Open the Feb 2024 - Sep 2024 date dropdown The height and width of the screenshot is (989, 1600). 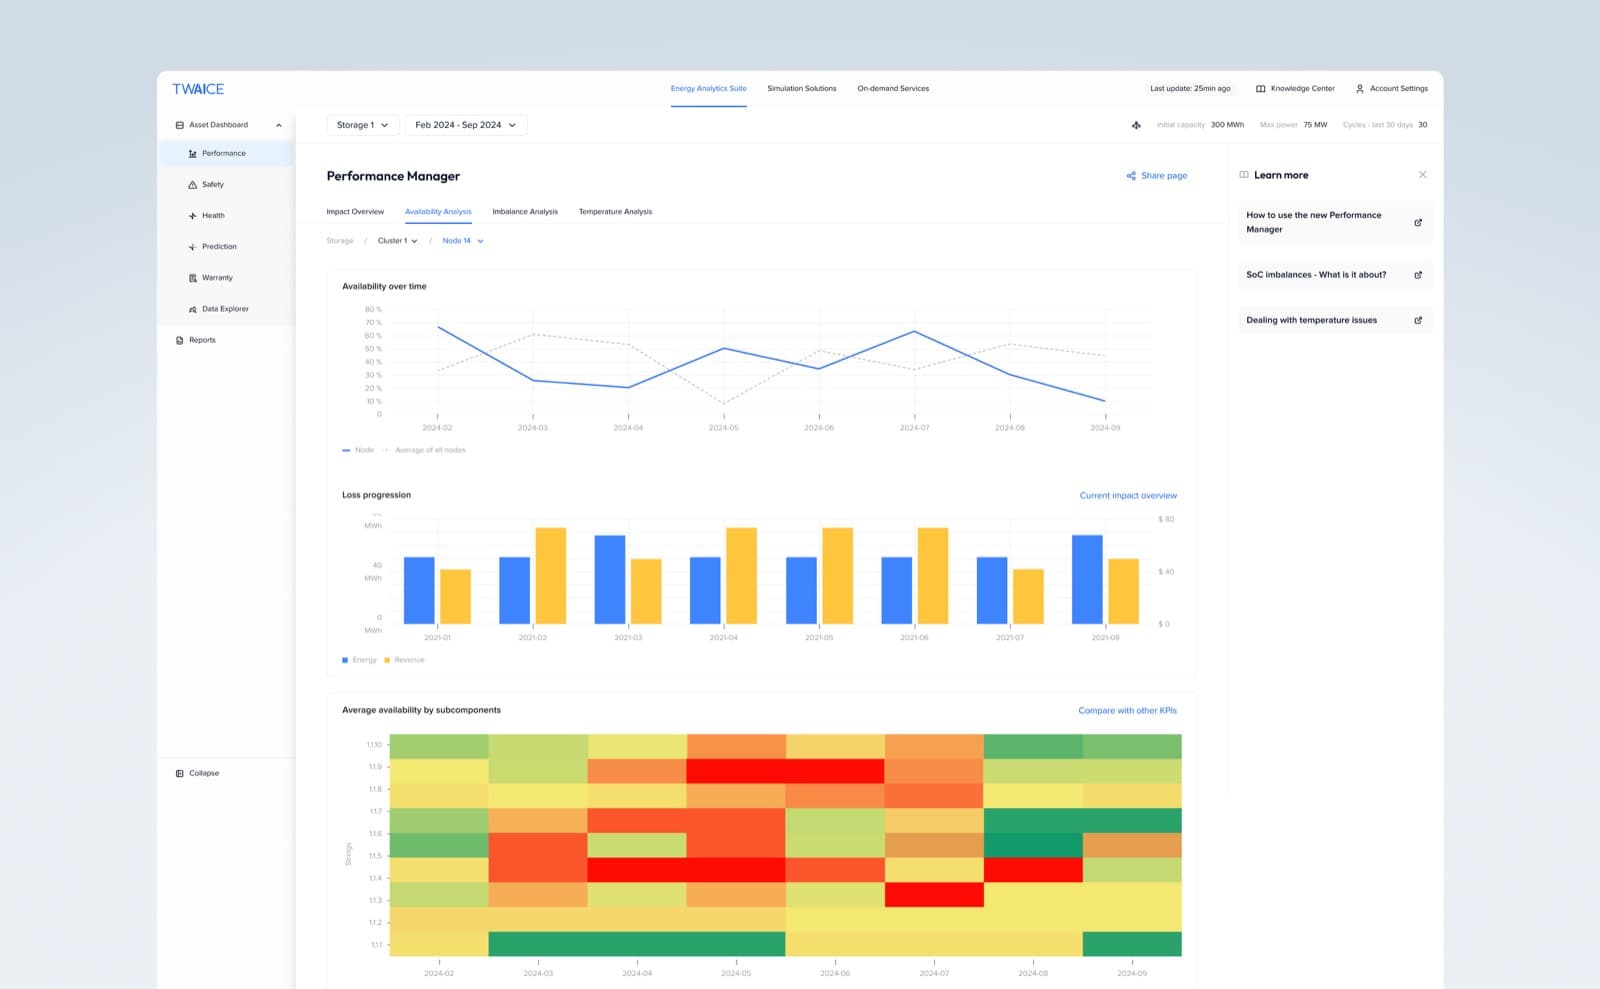[x=466, y=125]
